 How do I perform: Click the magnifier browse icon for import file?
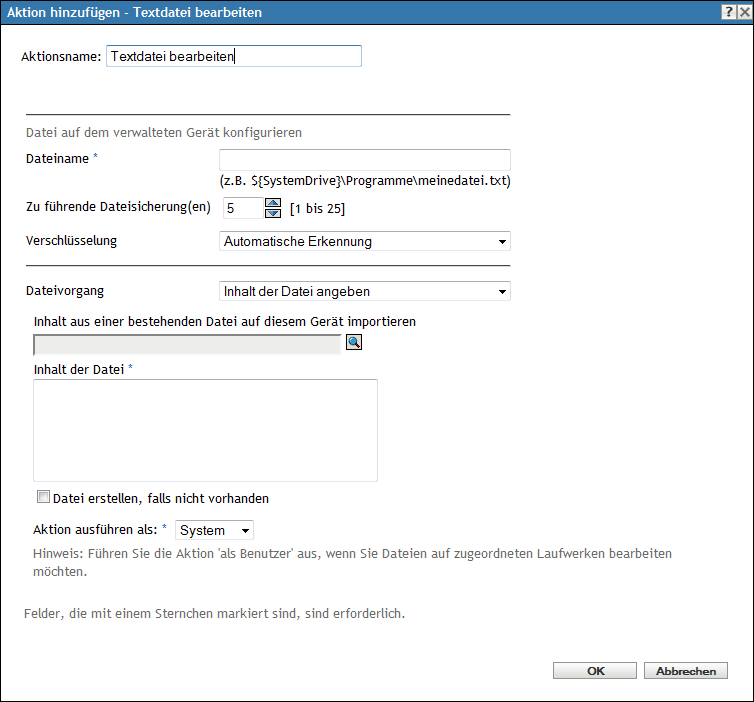tap(354, 342)
